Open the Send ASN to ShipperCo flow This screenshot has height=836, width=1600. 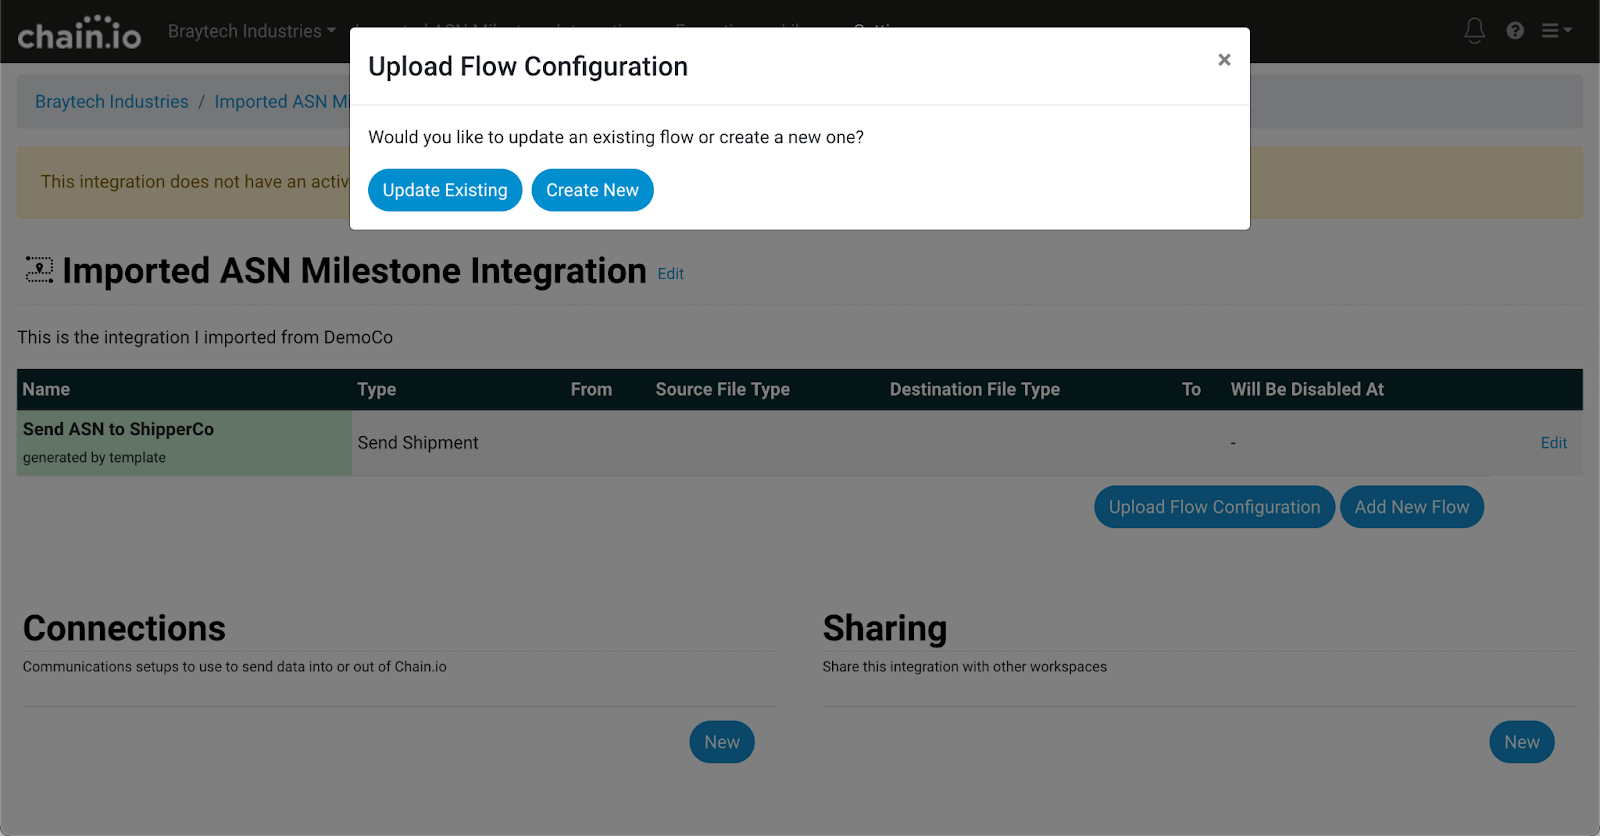click(118, 429)
